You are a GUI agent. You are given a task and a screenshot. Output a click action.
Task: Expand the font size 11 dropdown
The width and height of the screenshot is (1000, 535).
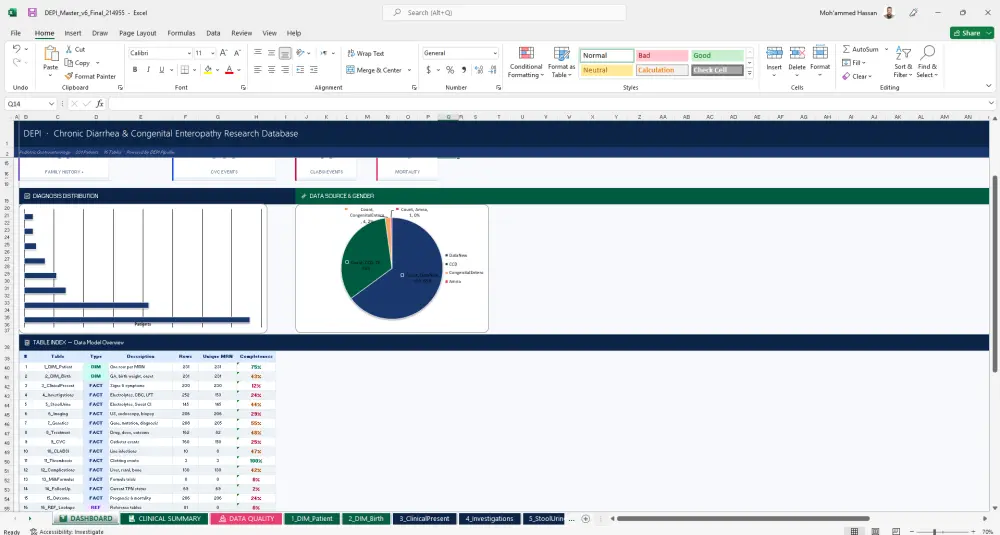[213, 54]
